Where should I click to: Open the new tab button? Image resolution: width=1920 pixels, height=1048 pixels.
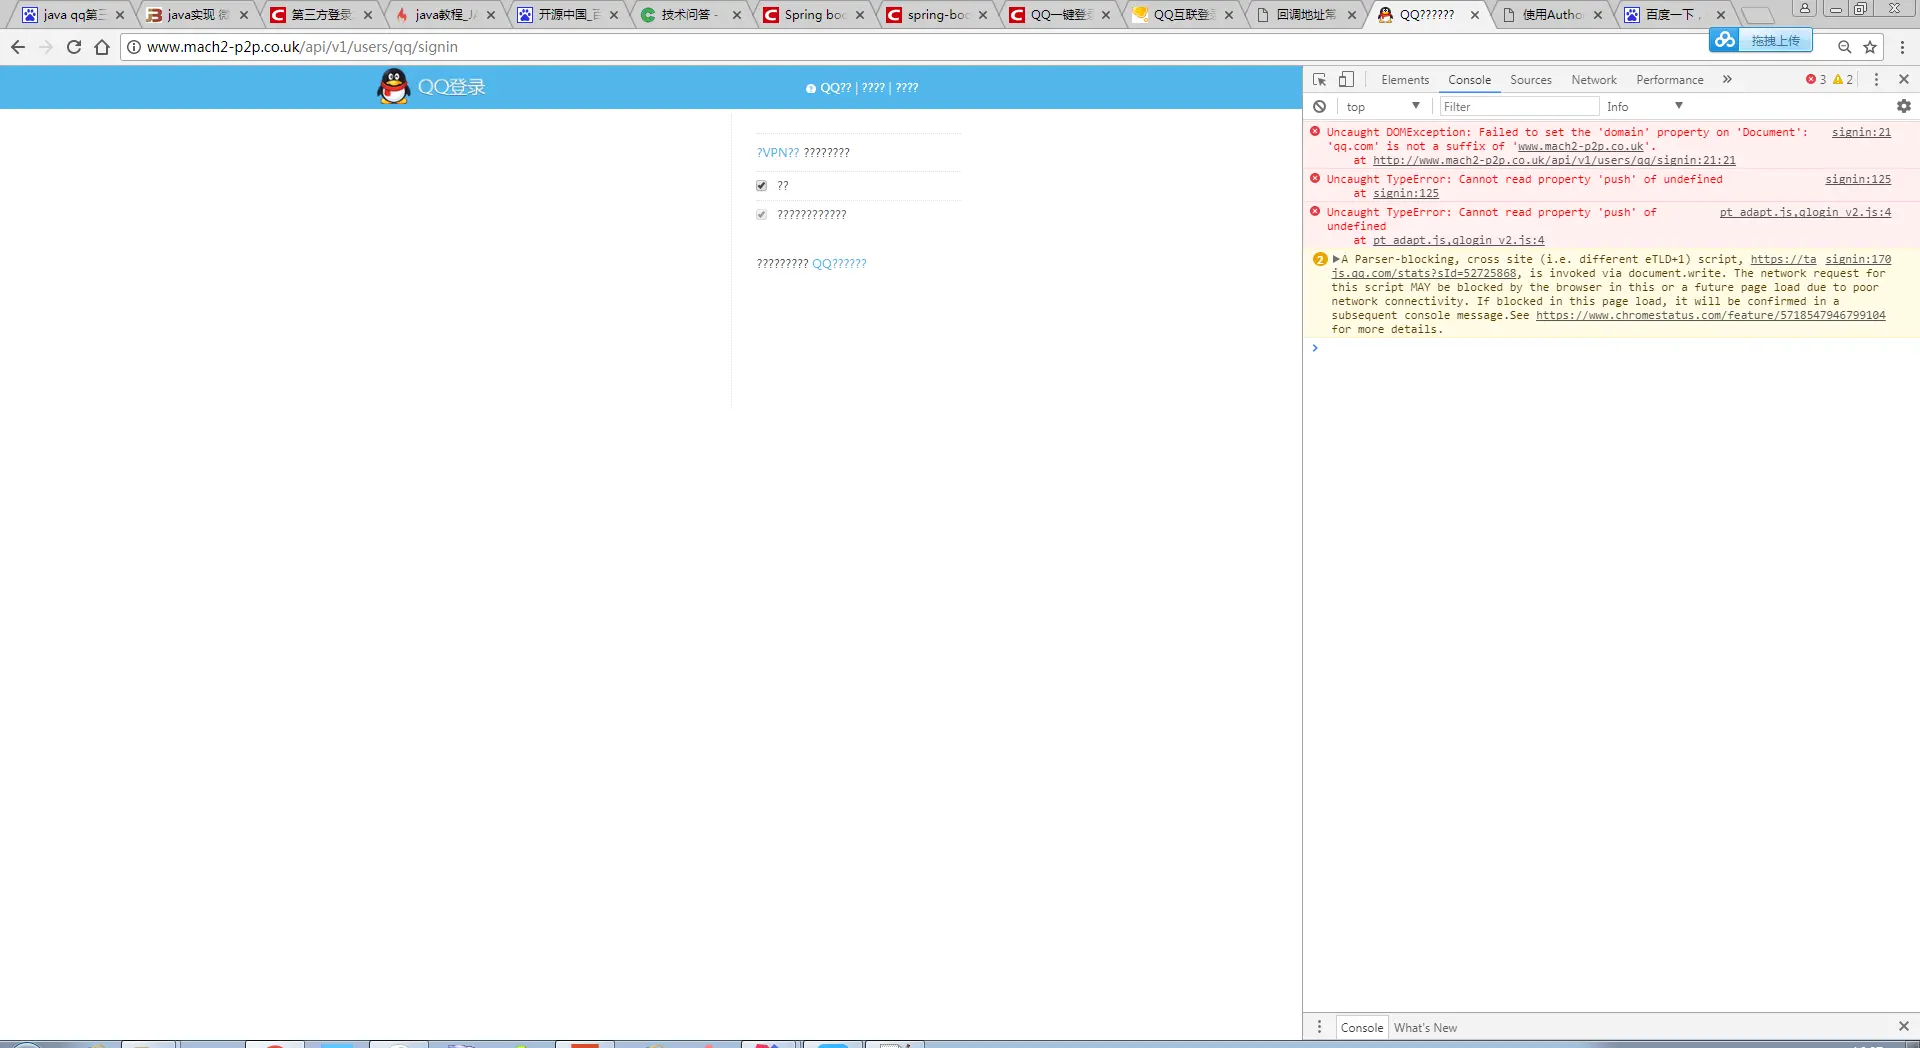1757,15
